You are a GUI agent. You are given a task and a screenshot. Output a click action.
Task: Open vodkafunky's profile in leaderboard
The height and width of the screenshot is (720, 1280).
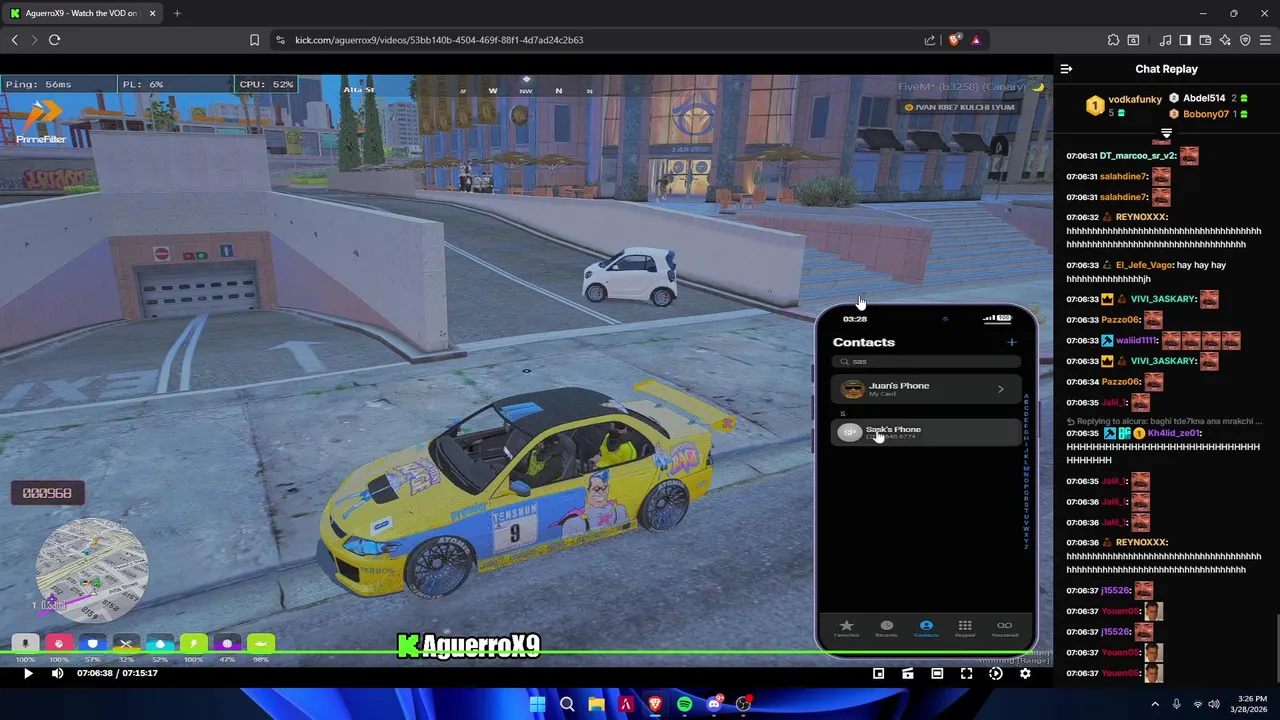click(1135, 99)
